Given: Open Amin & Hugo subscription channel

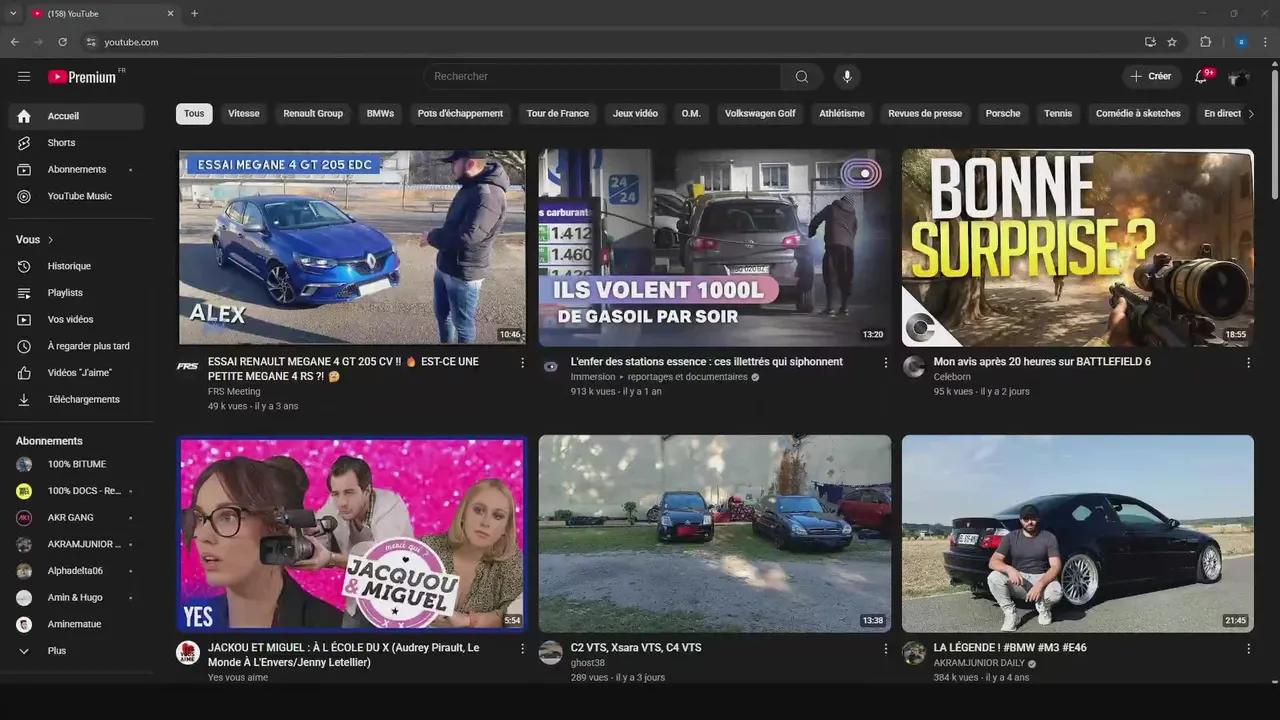Looking at the screenshot, I should coord(76,598).
